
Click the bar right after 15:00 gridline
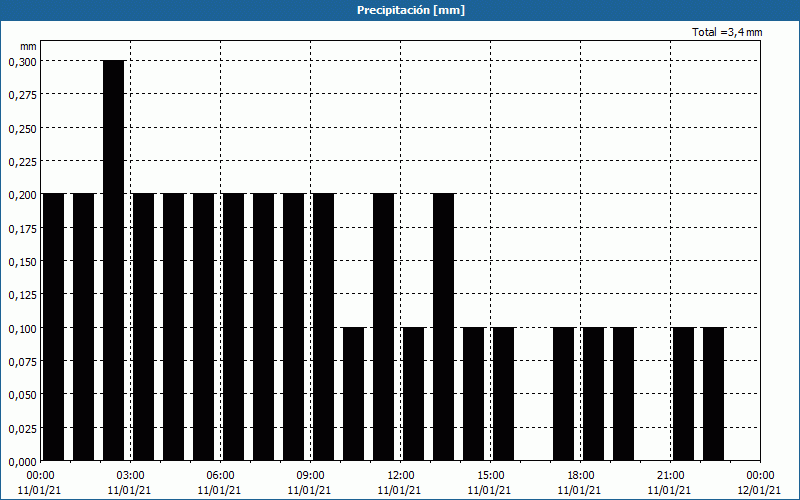pyautogui.click(x=504, y=394)
